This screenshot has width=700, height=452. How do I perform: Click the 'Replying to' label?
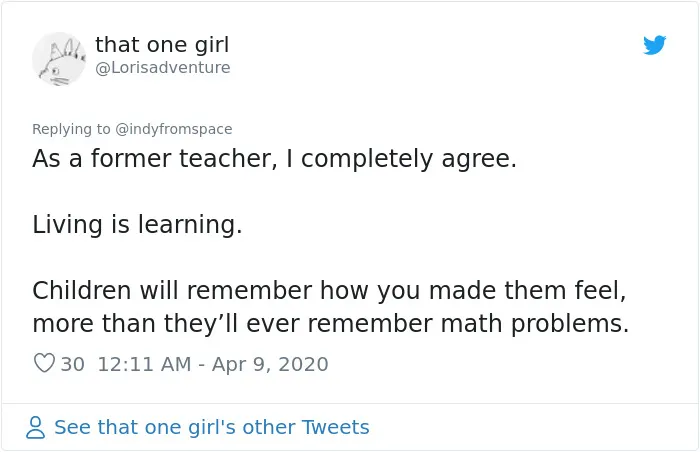[71, 129]
